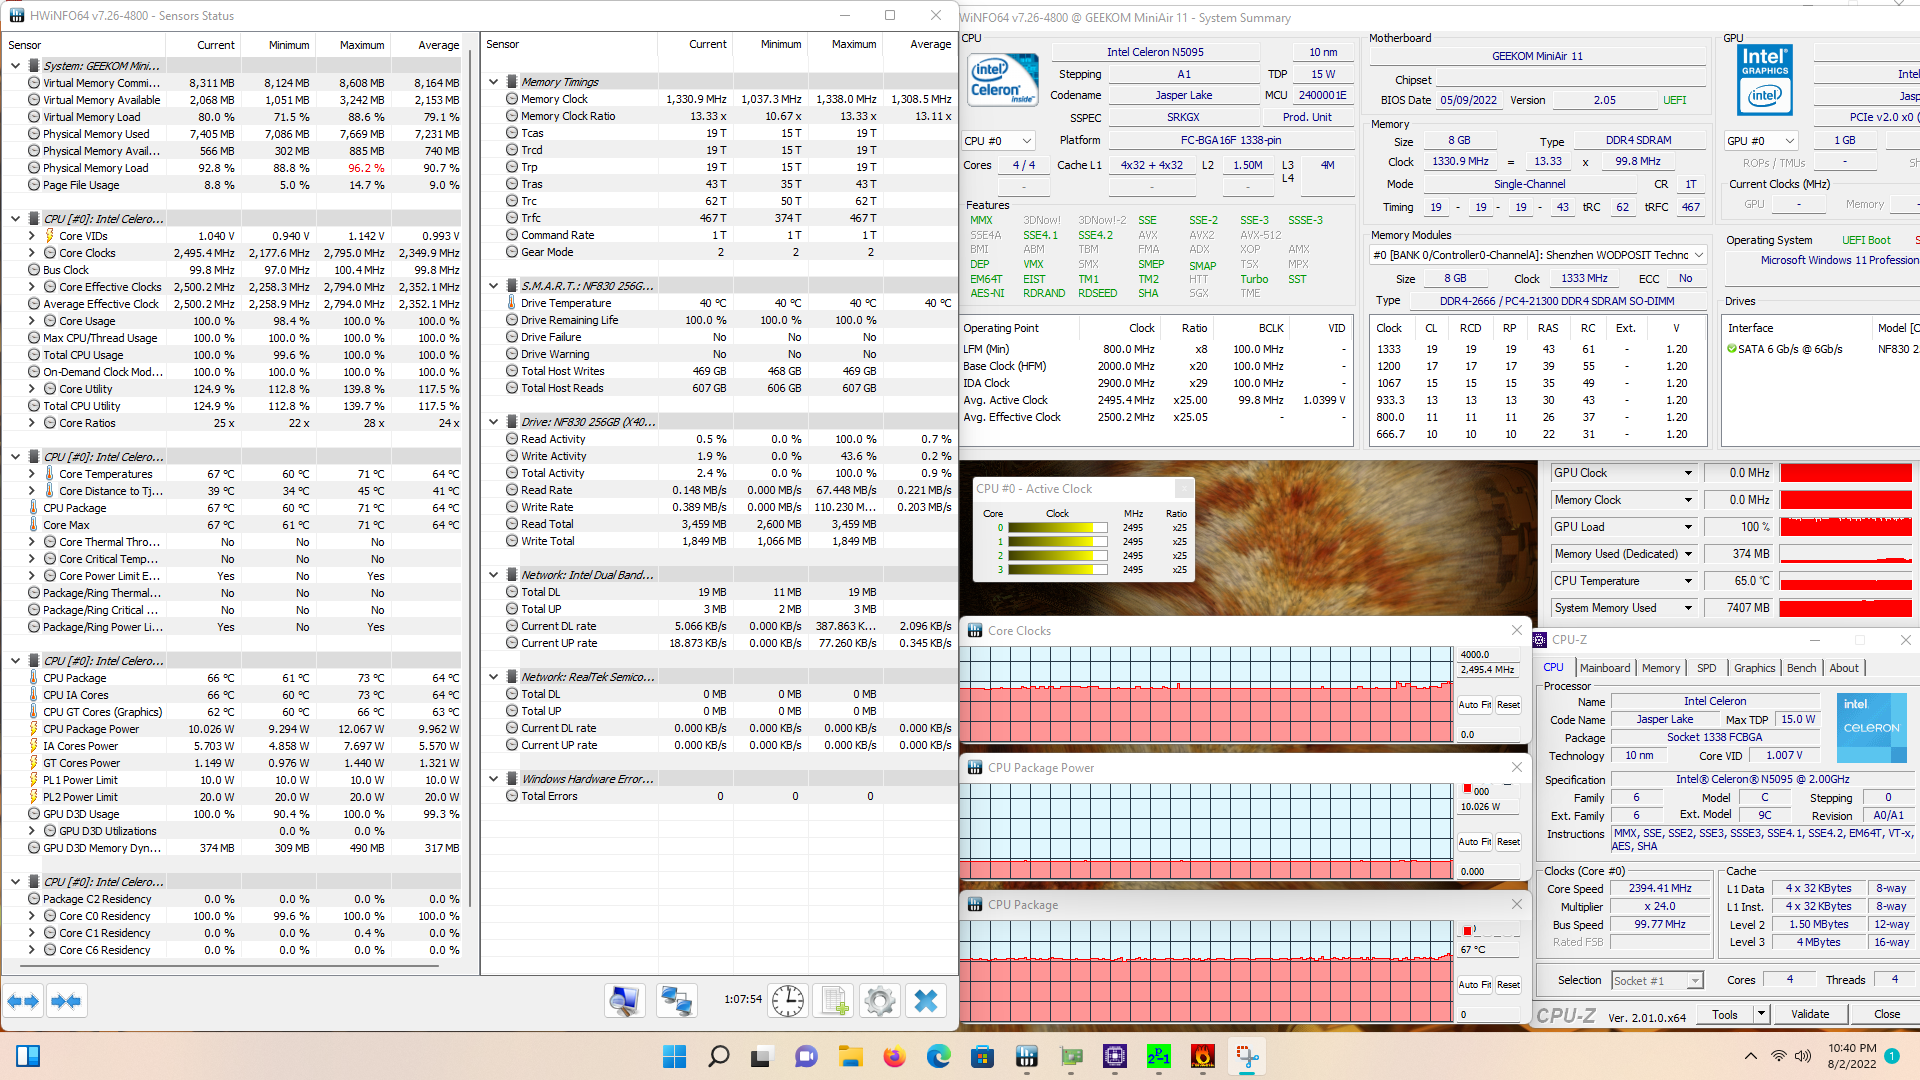Launch File Explorer from the taskbar
1920x1080 pixels.
click(850, 1056)
